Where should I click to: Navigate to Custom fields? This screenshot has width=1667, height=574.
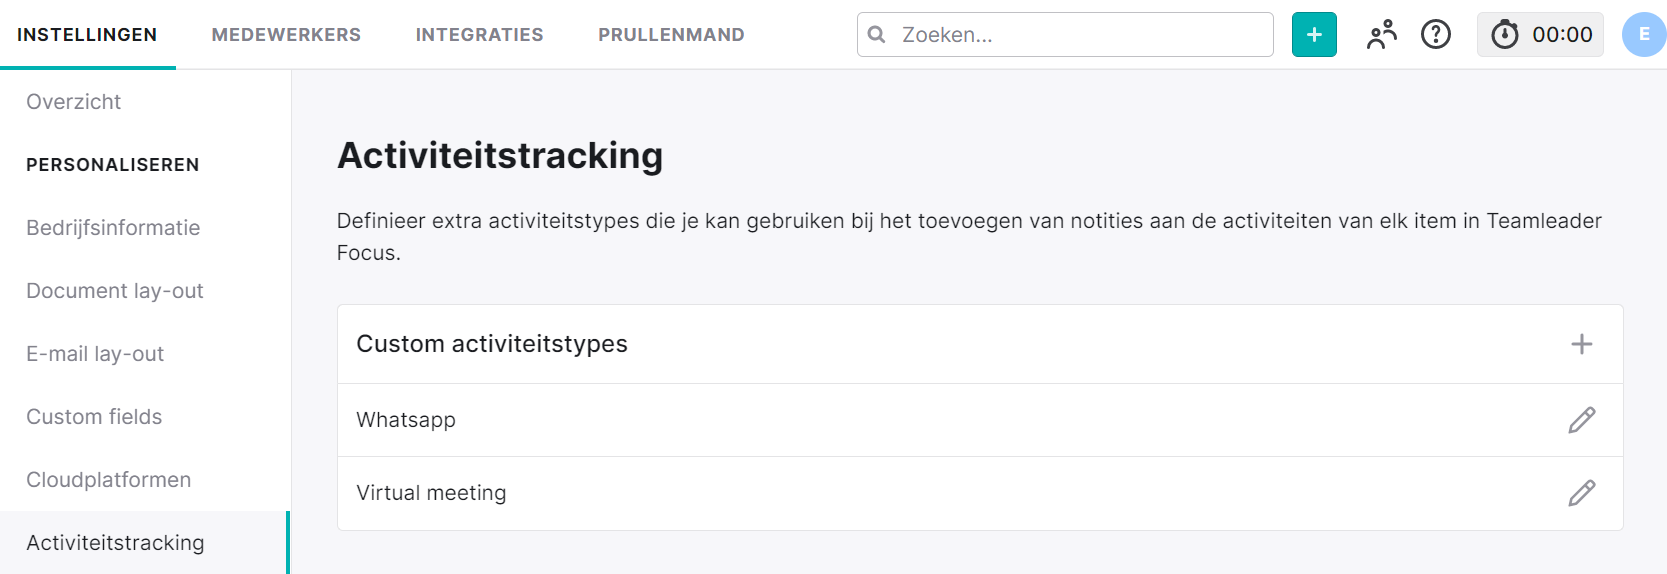pyautogui.click(x=94, y=417)
